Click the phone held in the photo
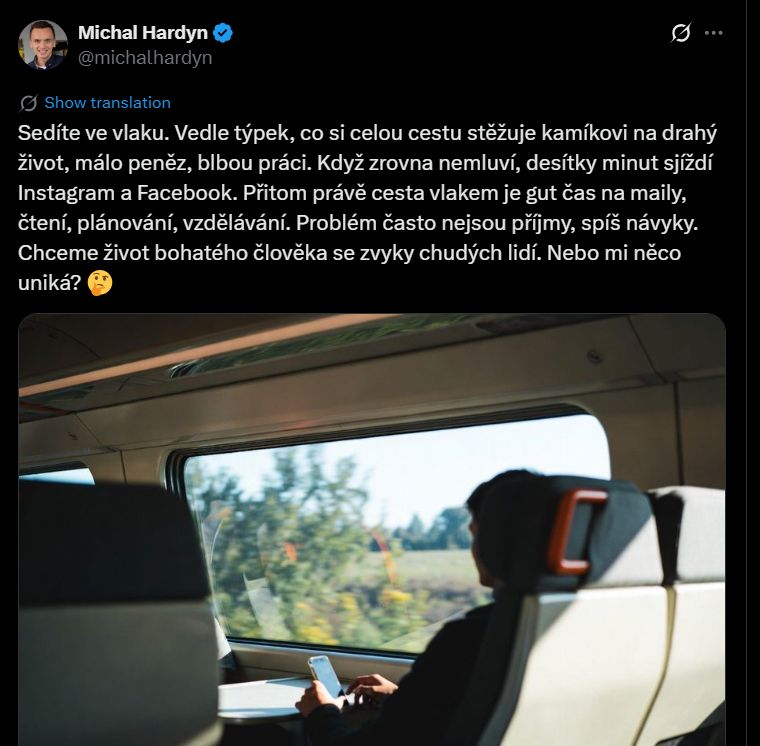 [326, 676]
